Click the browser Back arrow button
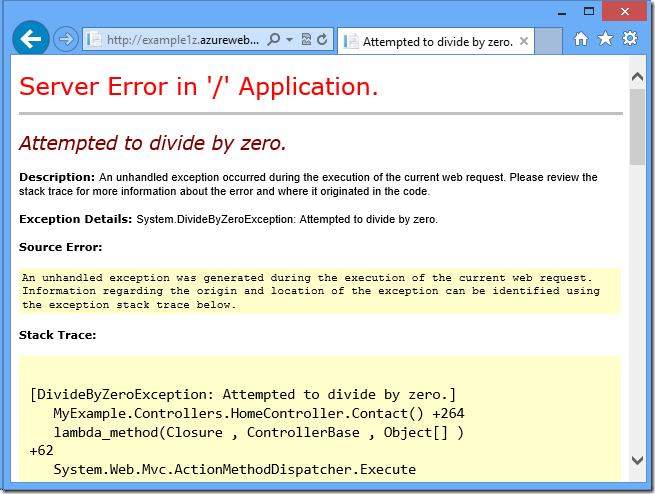 click(31, 39)
